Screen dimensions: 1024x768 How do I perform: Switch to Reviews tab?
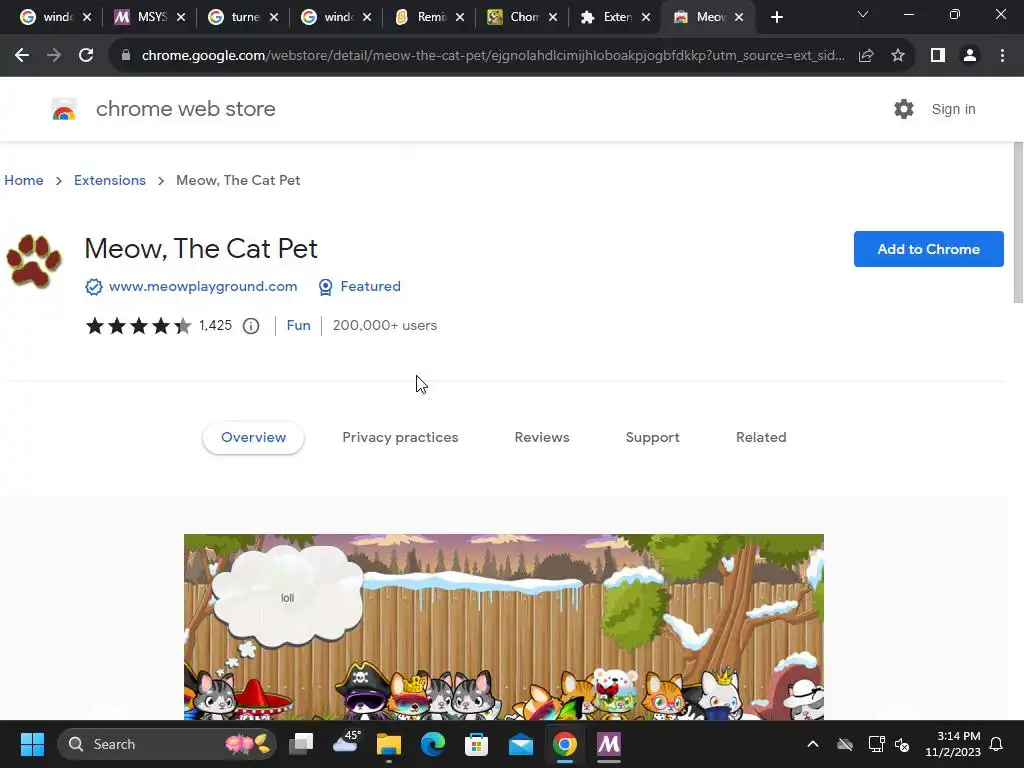(542, 438)
